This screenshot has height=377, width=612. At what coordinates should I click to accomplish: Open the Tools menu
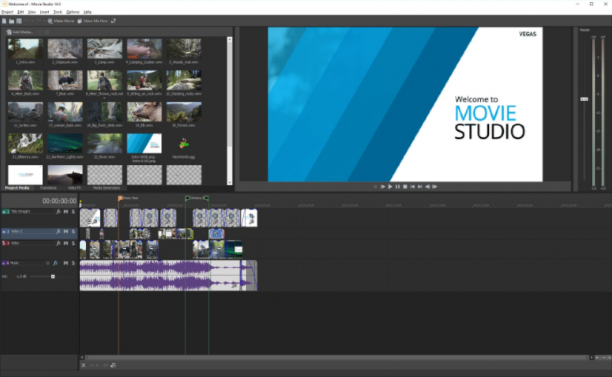pos(58,12)
